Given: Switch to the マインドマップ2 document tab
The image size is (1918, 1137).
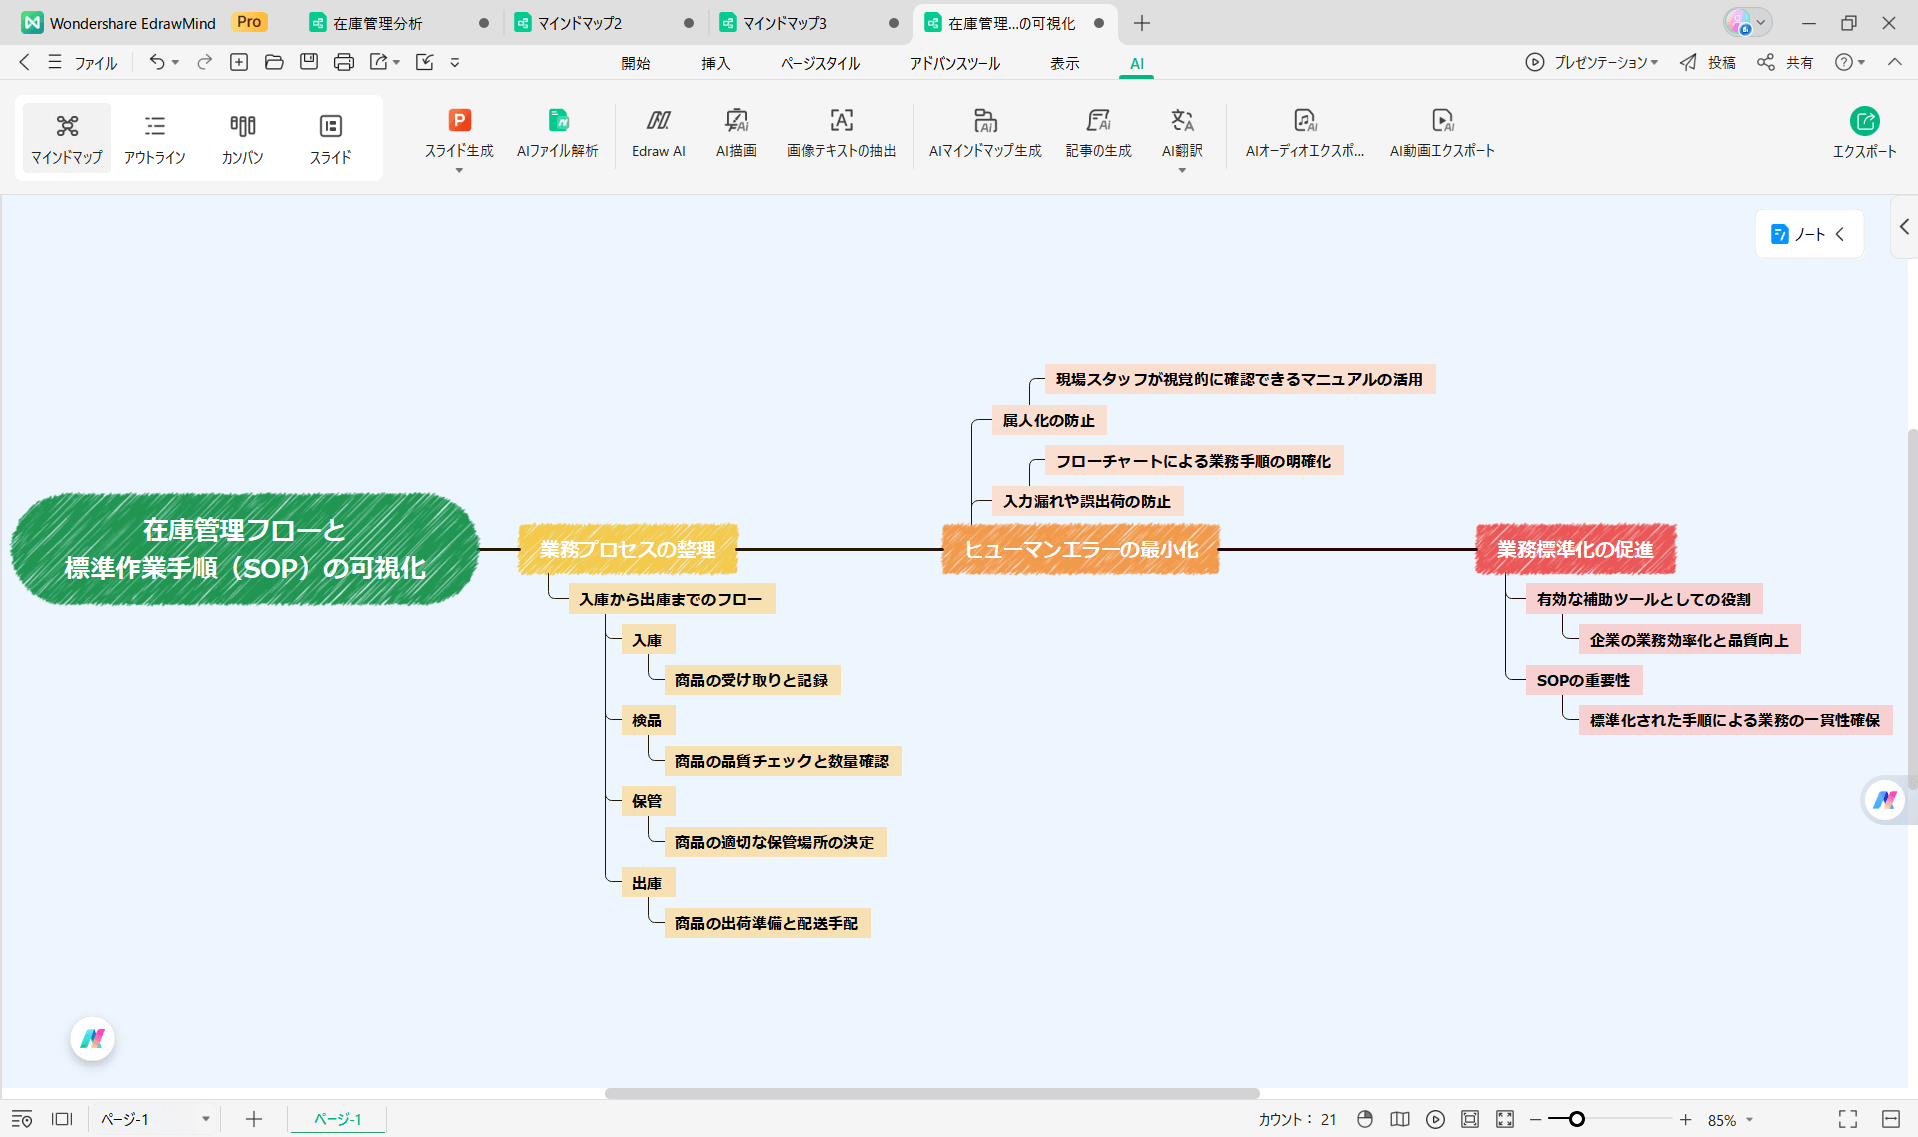Looking at the screenshot, I should (580, 23).
